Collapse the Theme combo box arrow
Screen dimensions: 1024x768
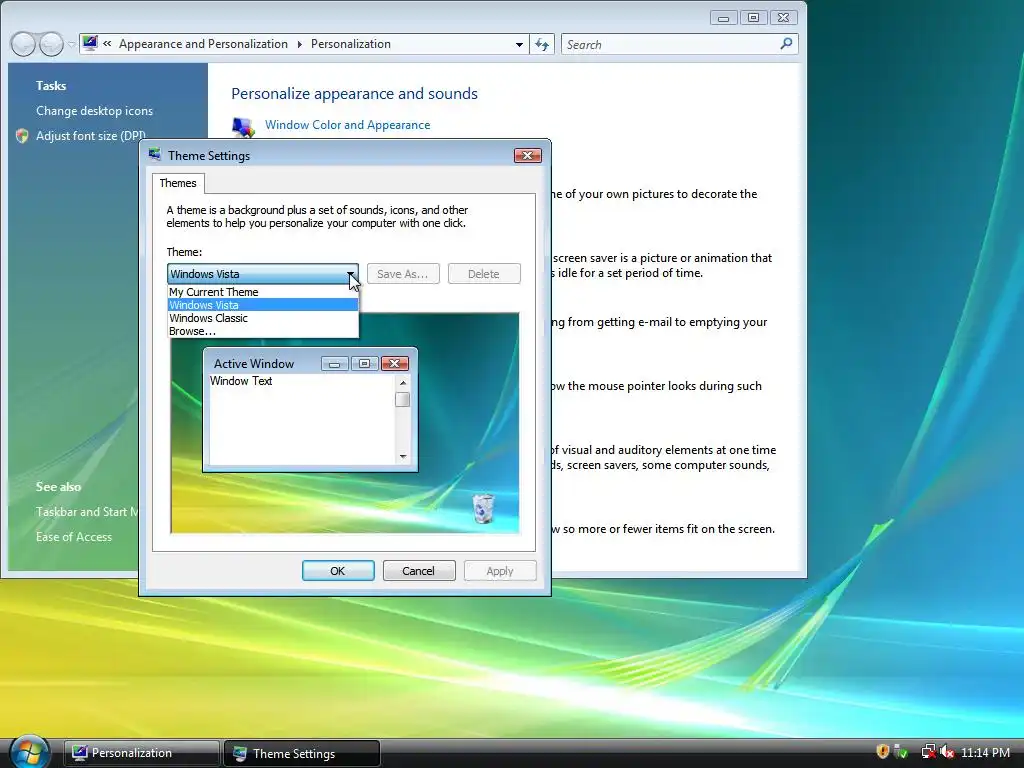point(351,274)
